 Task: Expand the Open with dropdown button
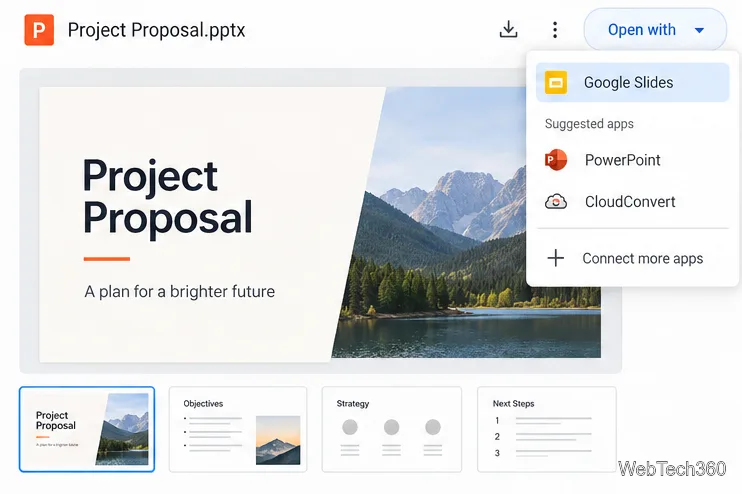click(655, 30)
